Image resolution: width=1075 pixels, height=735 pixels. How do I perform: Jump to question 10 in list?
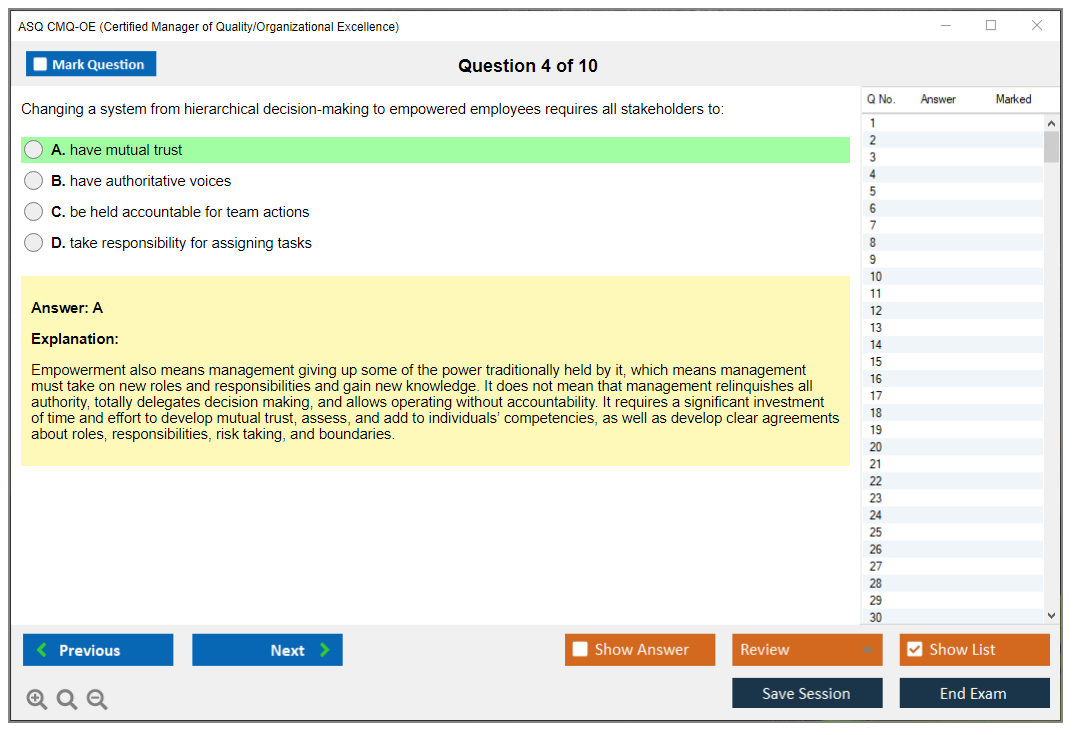tap(876, 277)
